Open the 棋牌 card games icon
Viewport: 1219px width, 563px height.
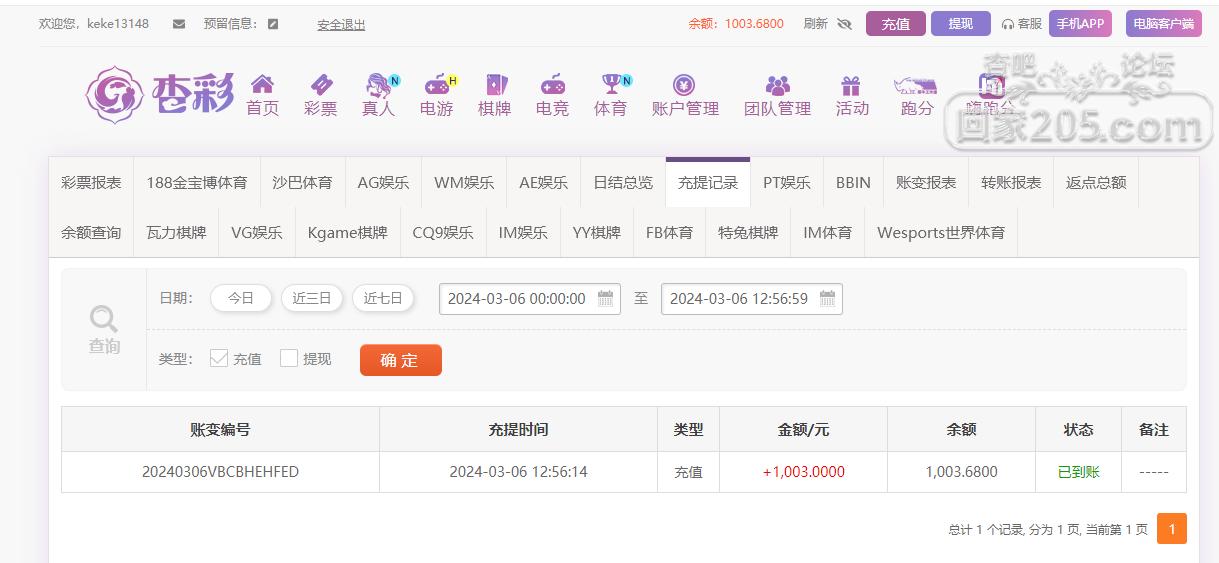(495, 85)
